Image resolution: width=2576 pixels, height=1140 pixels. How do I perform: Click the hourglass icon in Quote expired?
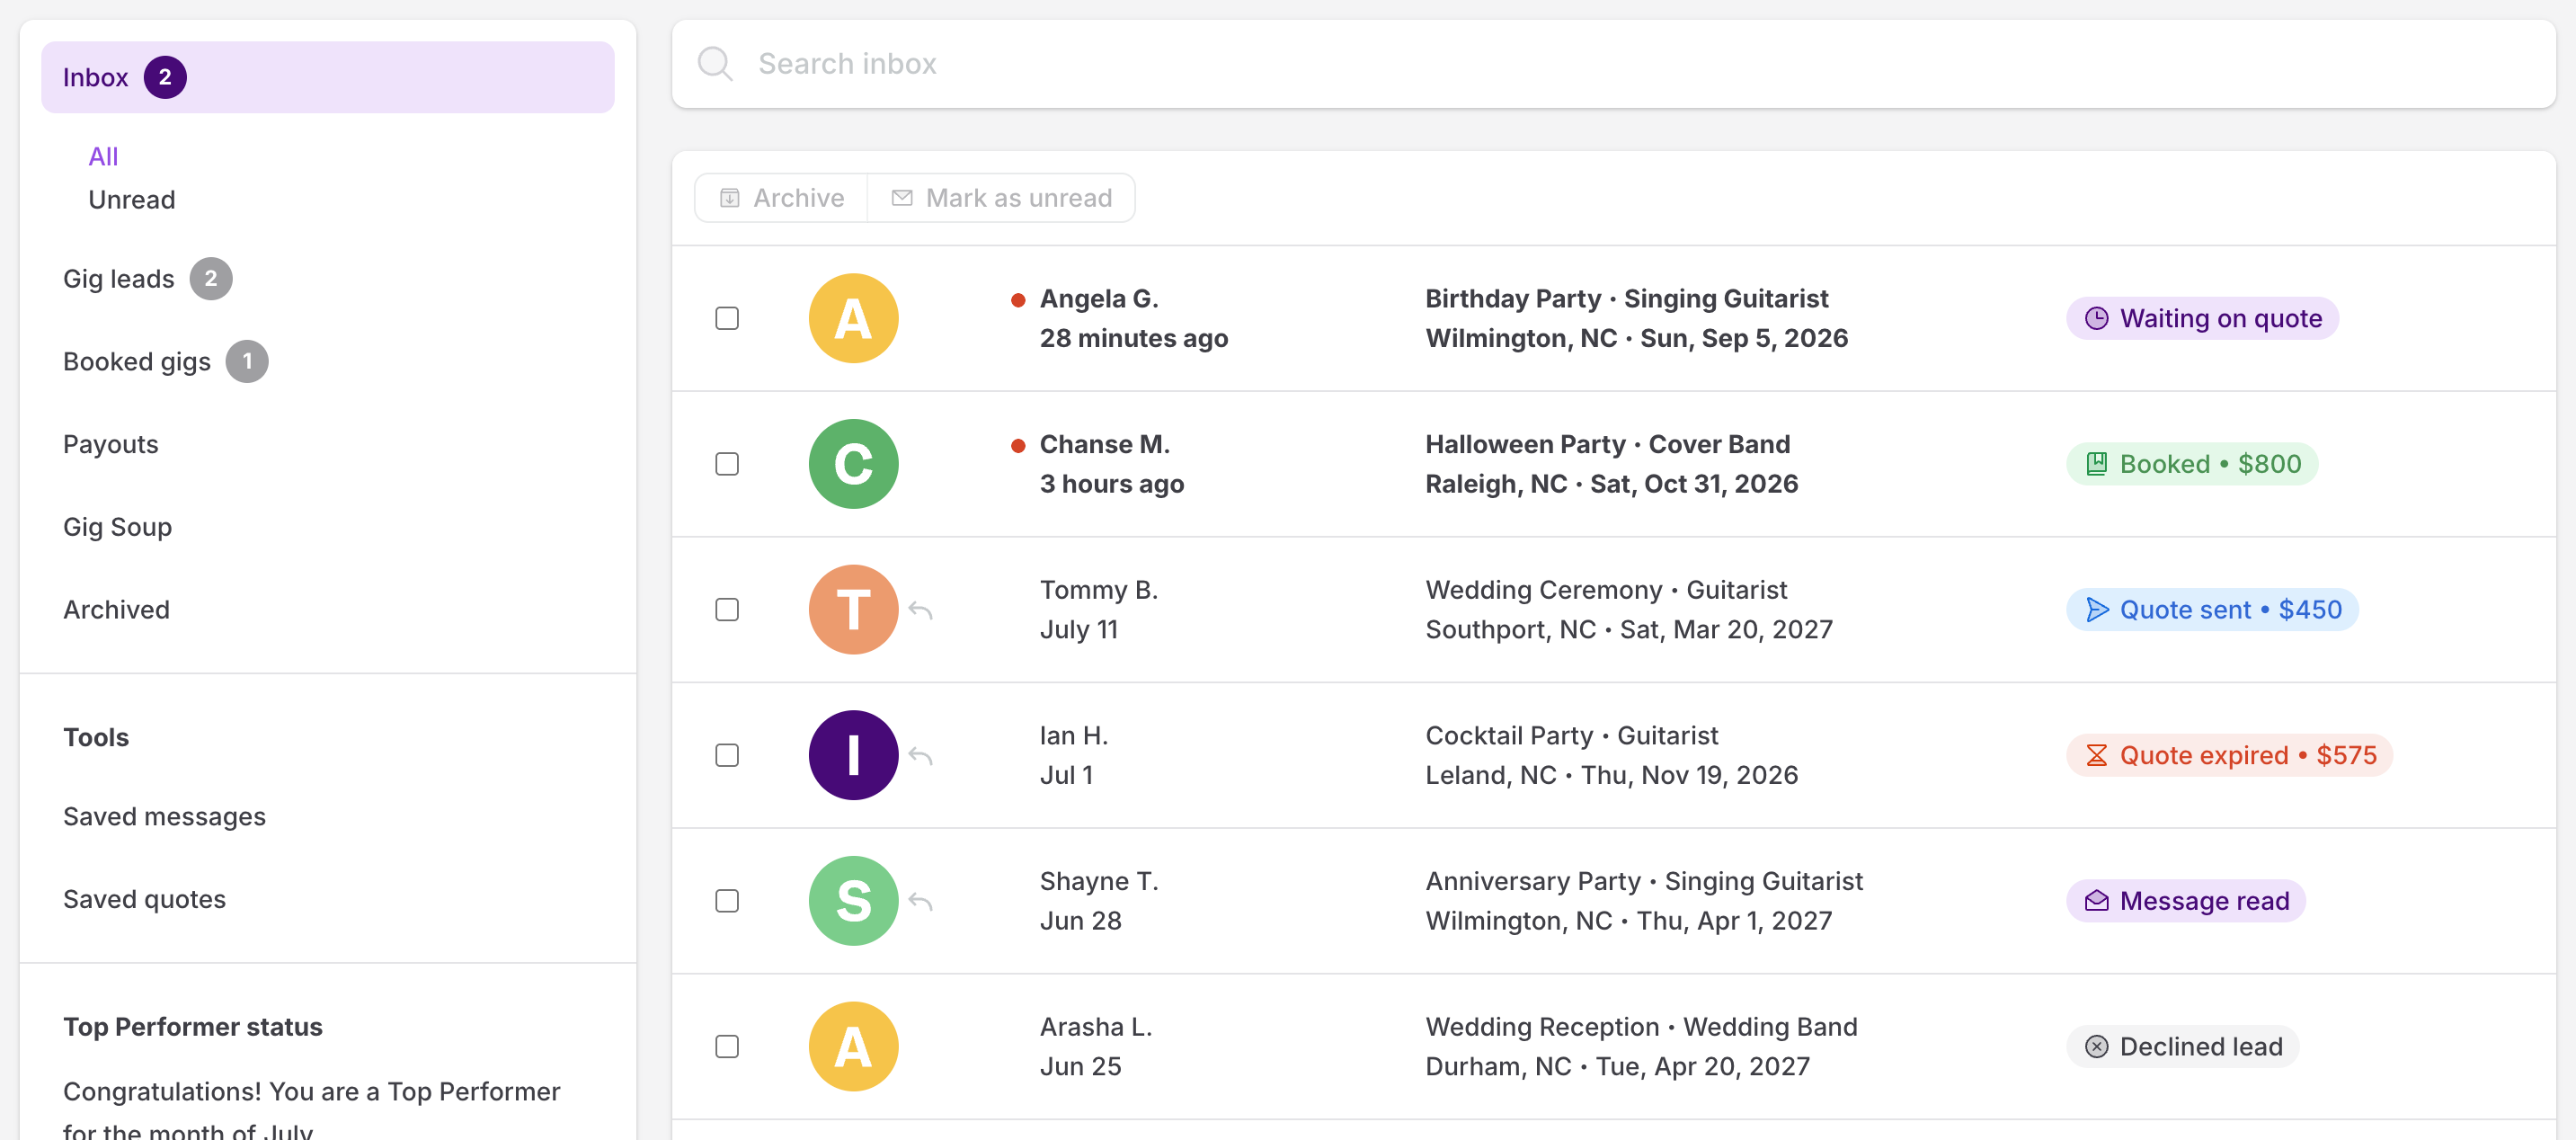pos(2096,755)
